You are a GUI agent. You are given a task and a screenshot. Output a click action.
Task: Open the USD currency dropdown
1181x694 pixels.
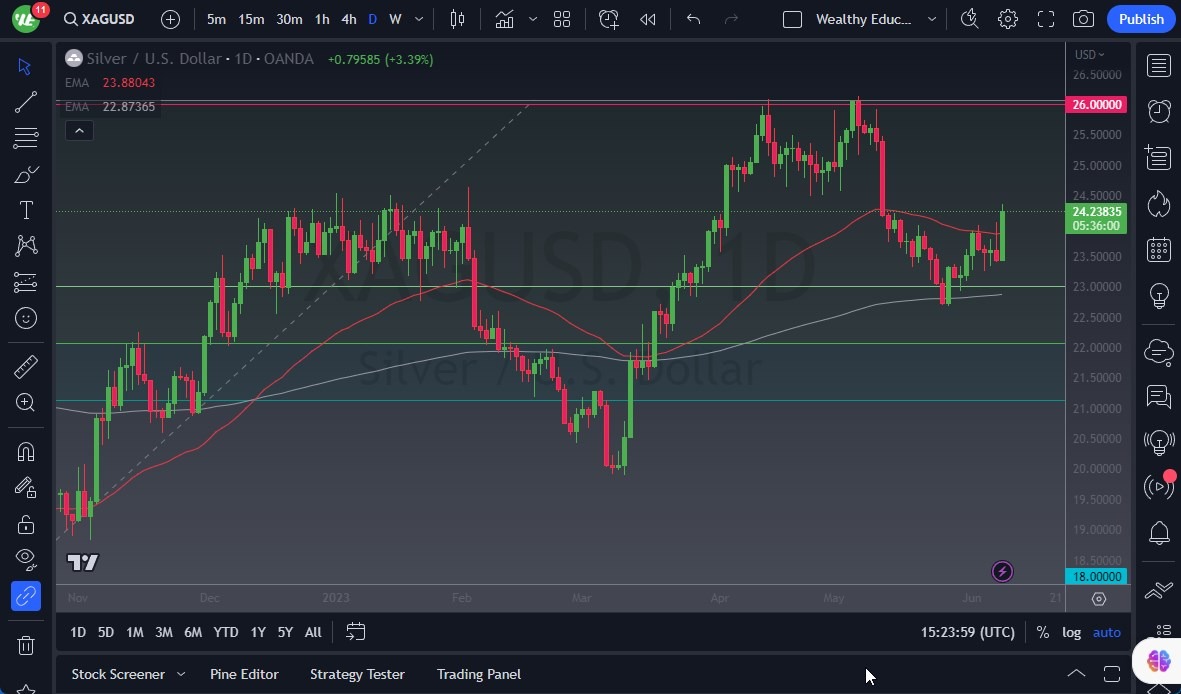pos(1089,54)
